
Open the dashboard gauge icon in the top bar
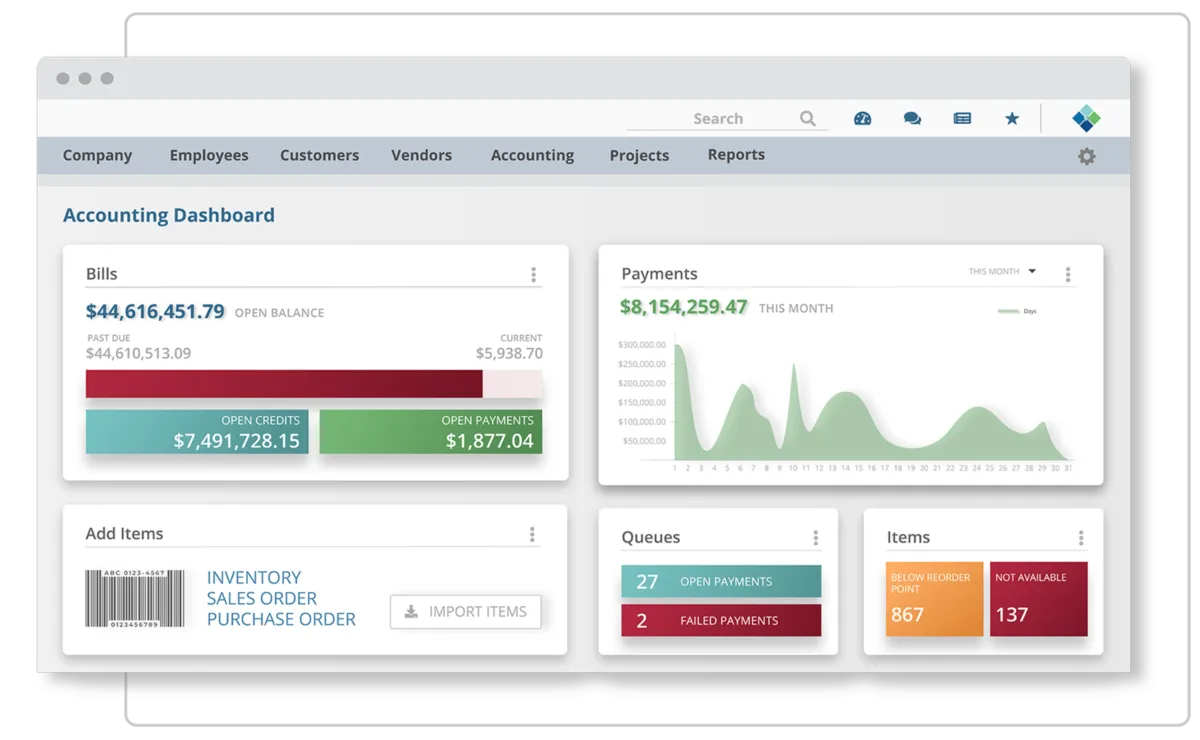click(862, 118)
